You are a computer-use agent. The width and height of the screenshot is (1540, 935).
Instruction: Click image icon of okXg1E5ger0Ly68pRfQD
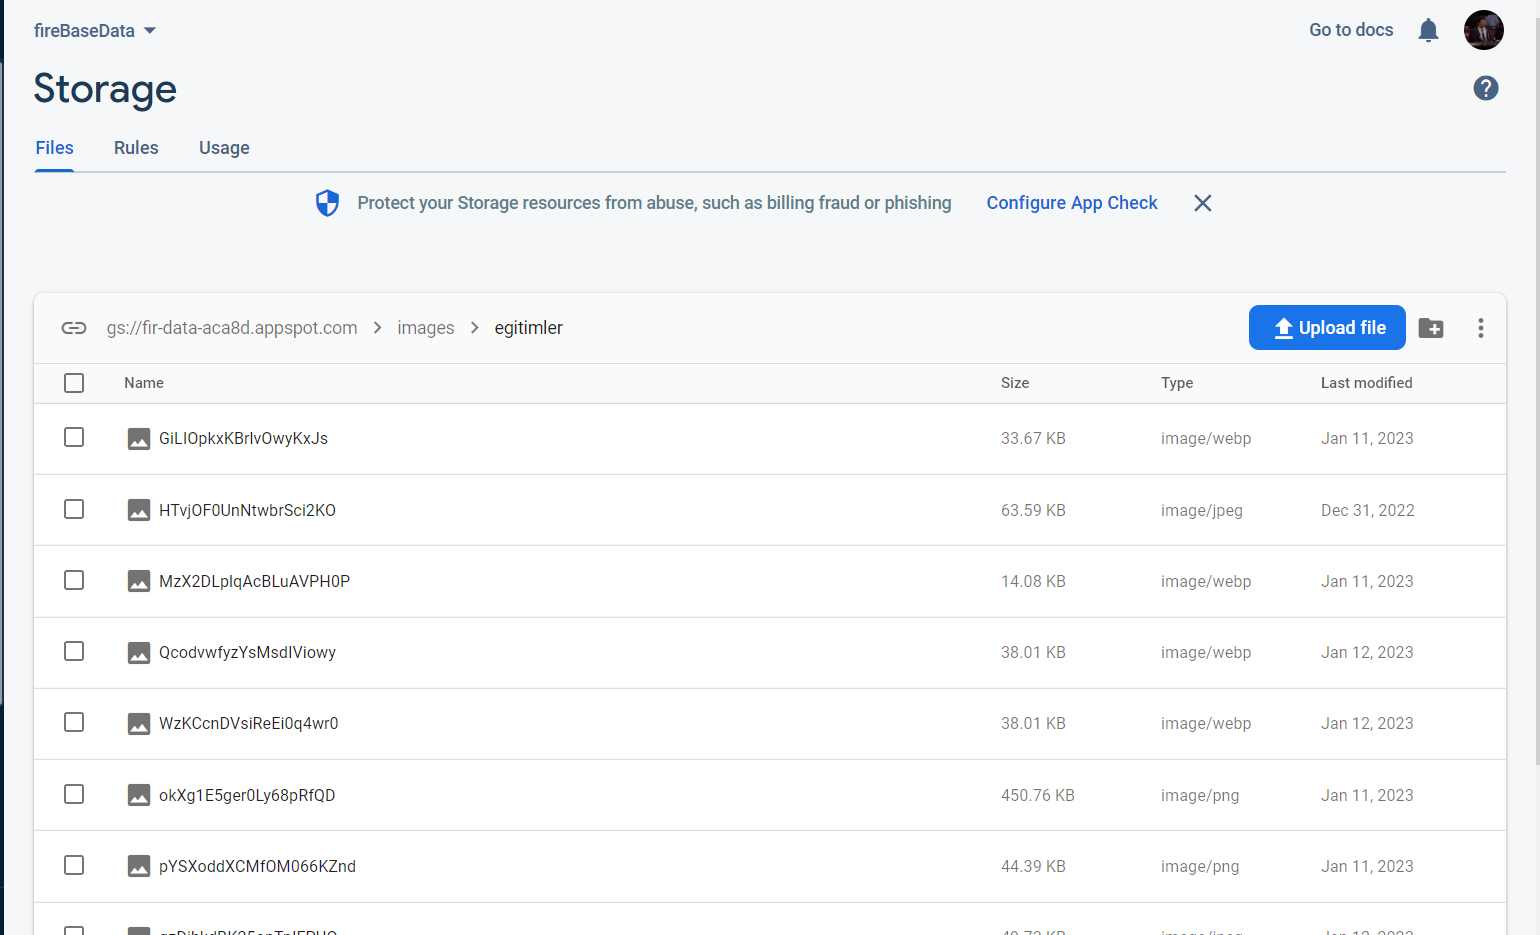(x=139, y=795)
